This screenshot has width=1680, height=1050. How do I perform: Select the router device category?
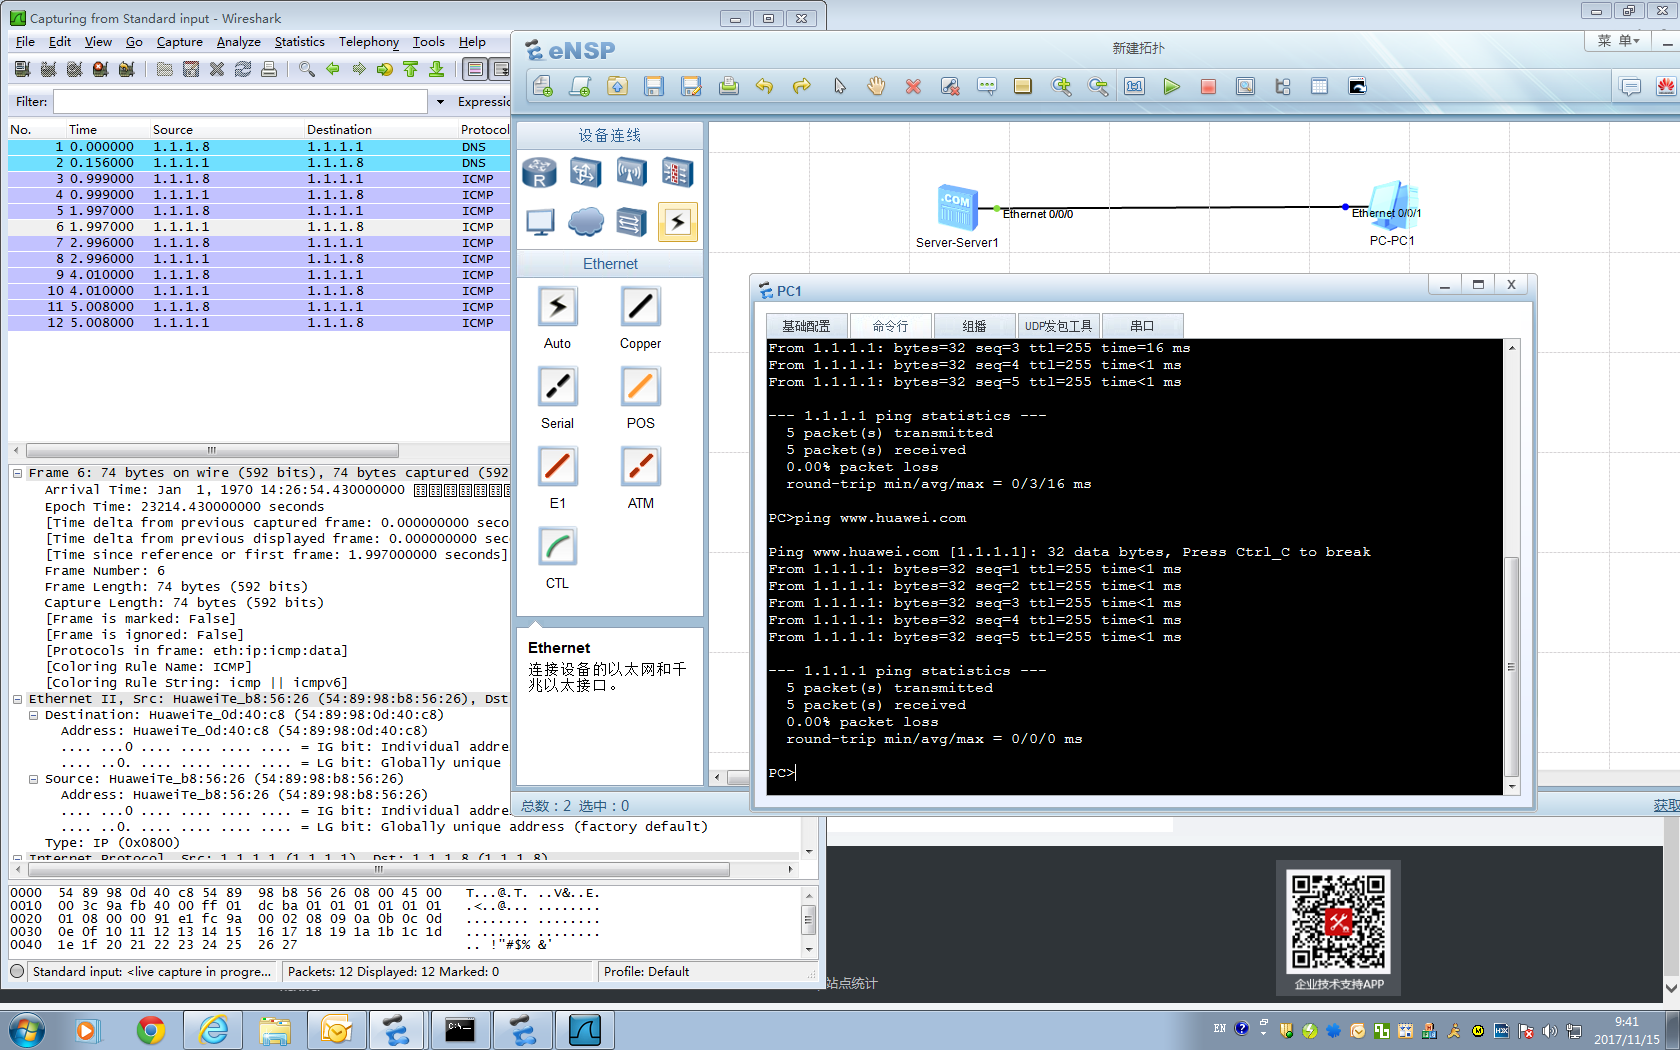click(x=539, y=173)
